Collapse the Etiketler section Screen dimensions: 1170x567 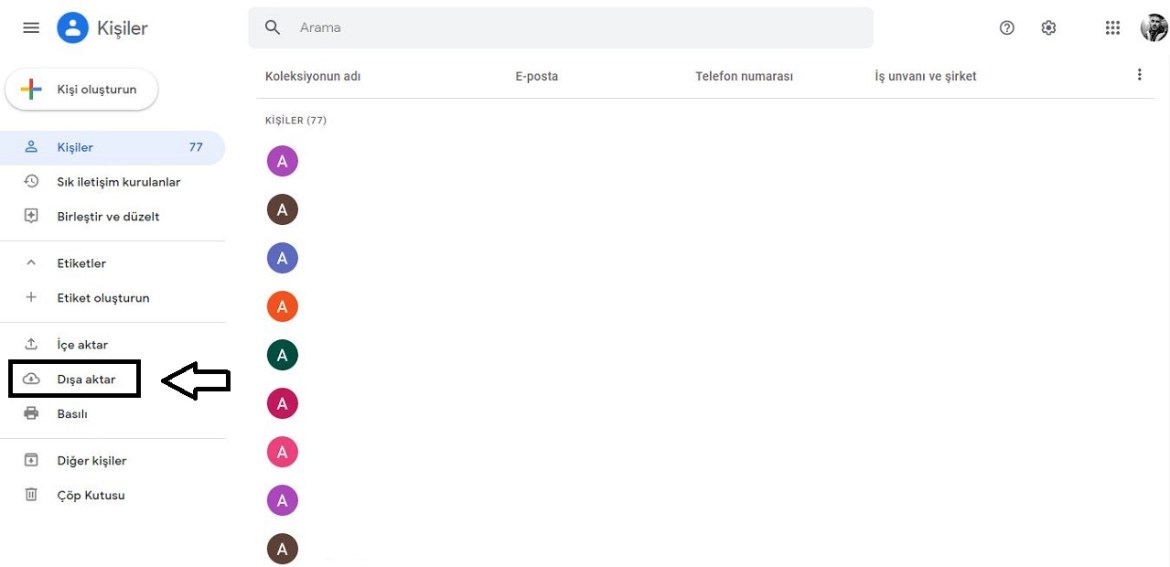(31, 263)
